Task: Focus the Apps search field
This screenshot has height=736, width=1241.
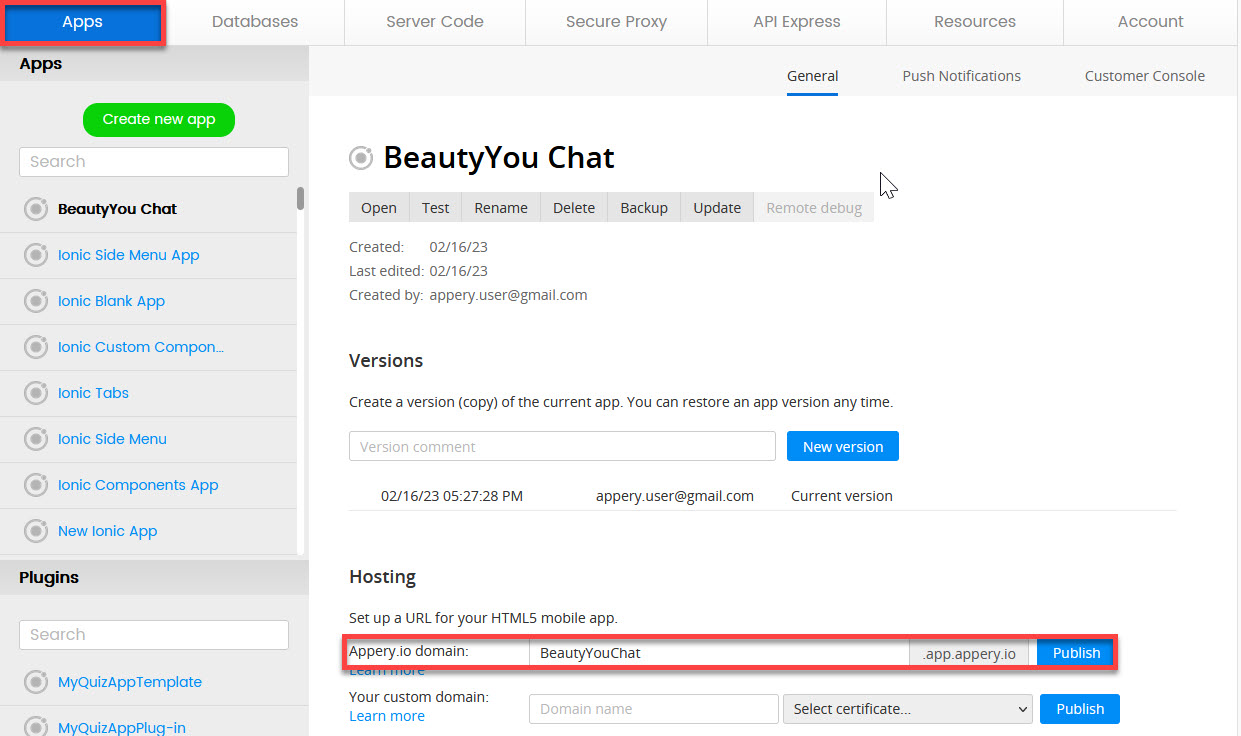Action: tap(154, 162)
